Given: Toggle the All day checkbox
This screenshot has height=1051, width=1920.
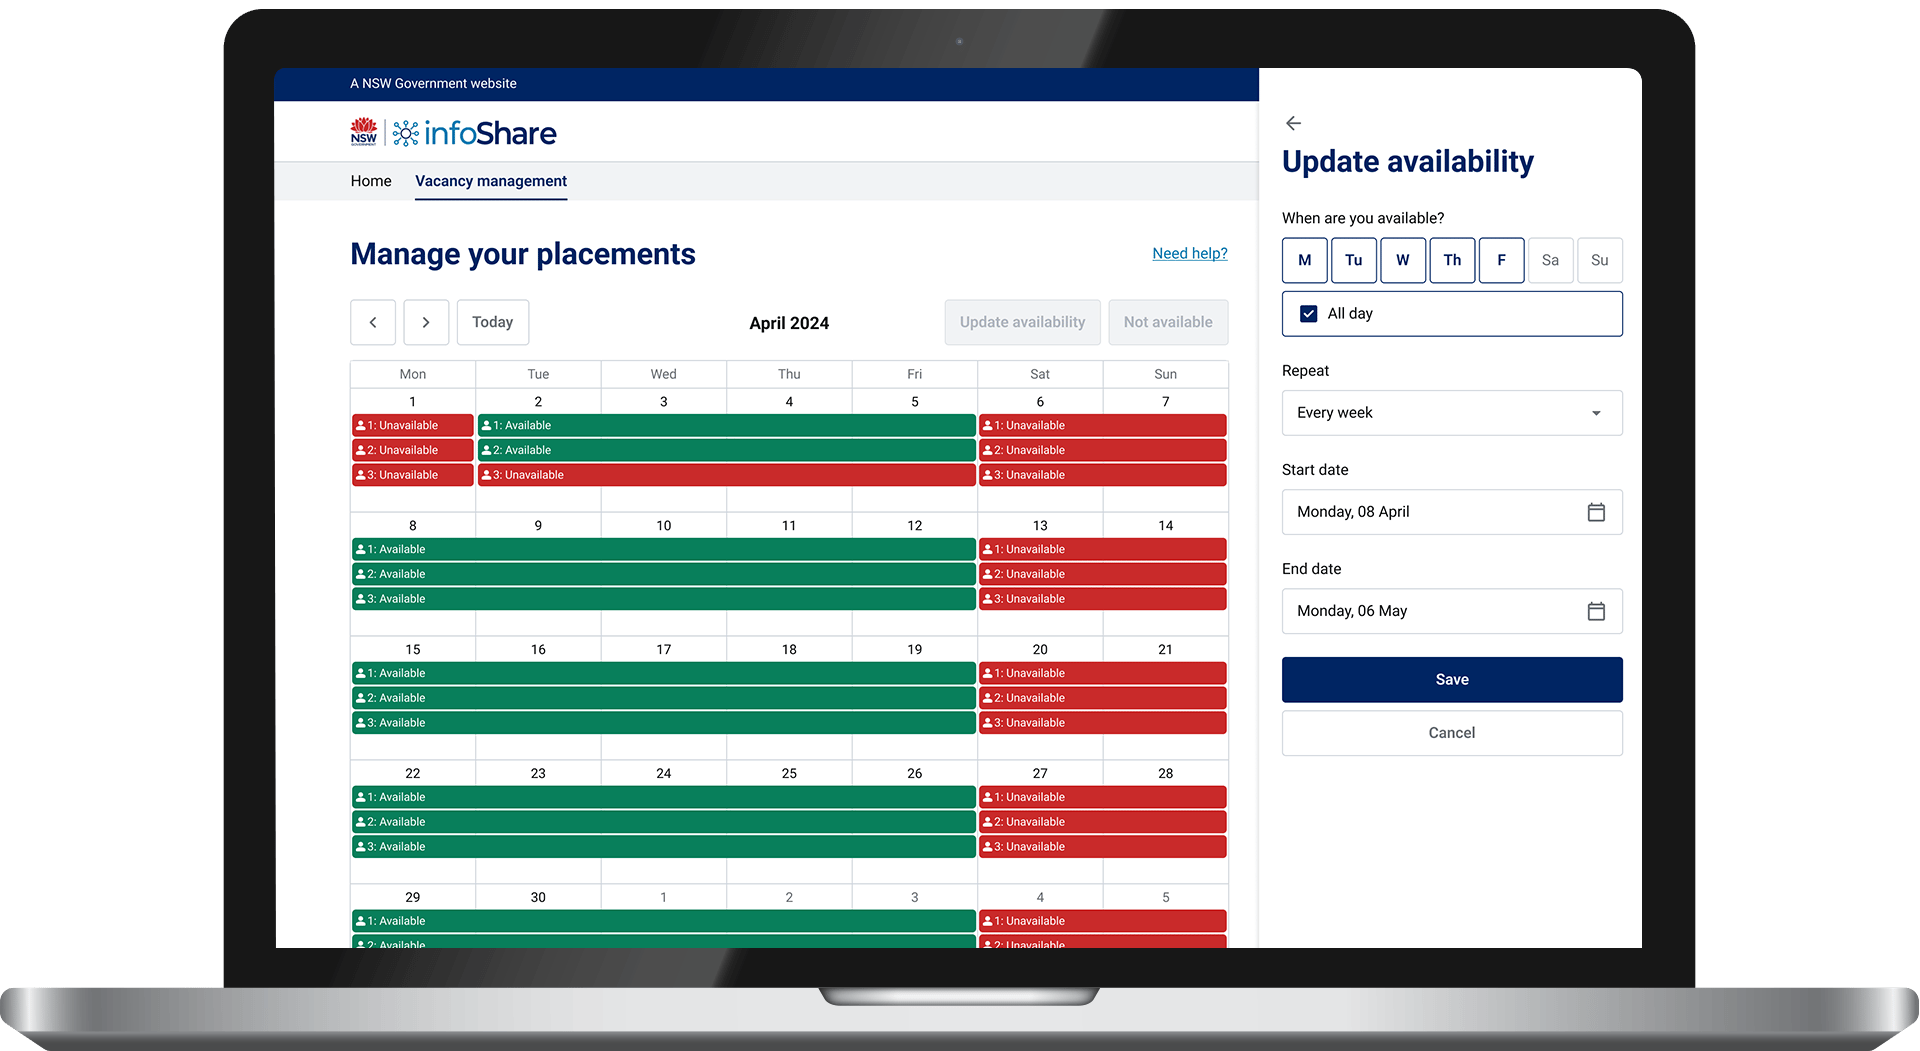Looking at the screenshot, I should (1308, 314).
